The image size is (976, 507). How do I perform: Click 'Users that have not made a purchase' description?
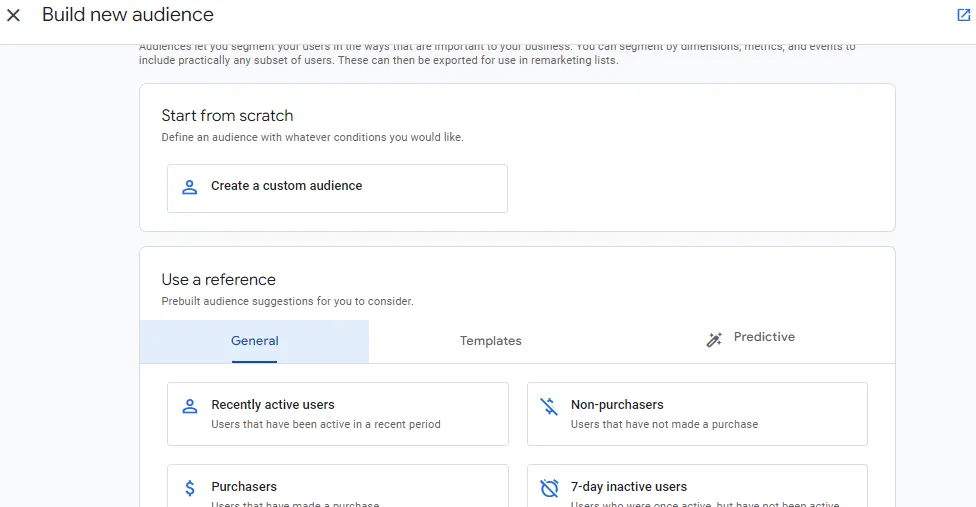pyautogui.click(x=664, y=424)
